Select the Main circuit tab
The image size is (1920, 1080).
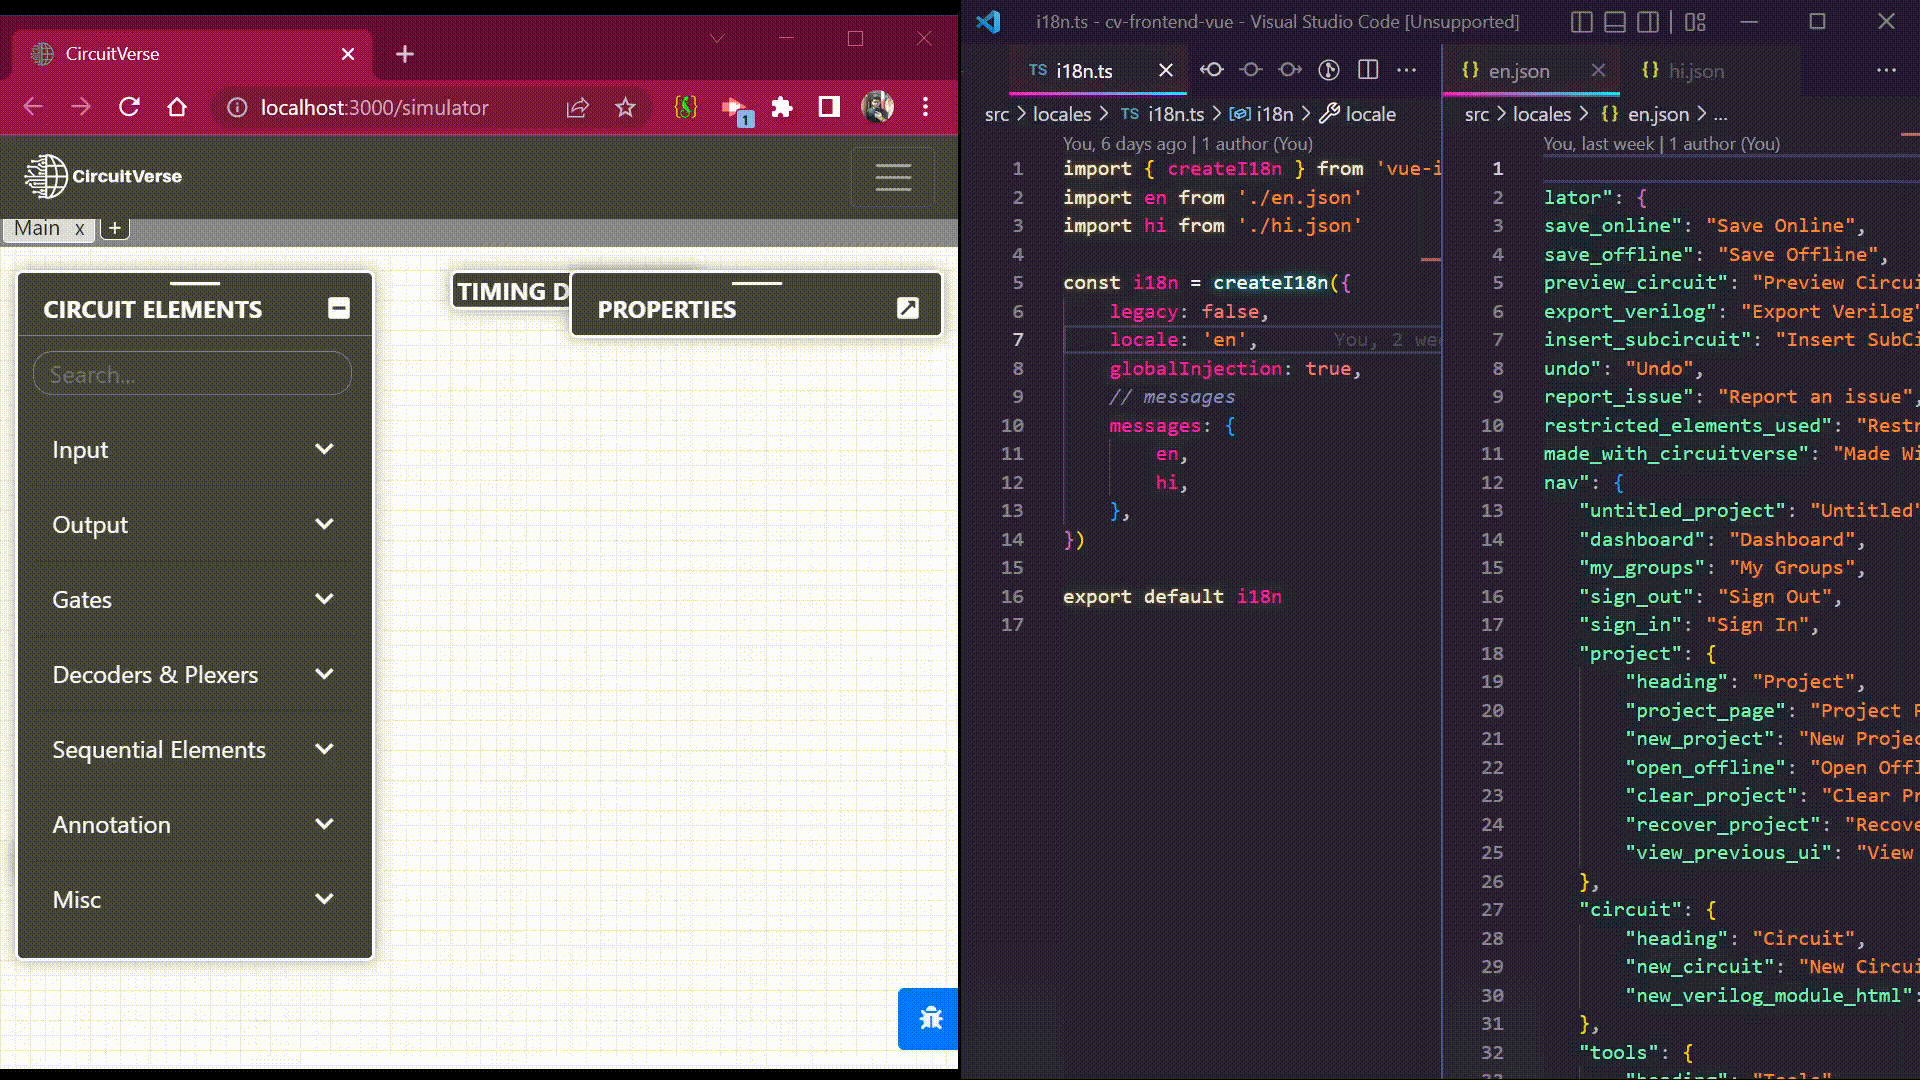pos(38,228)
